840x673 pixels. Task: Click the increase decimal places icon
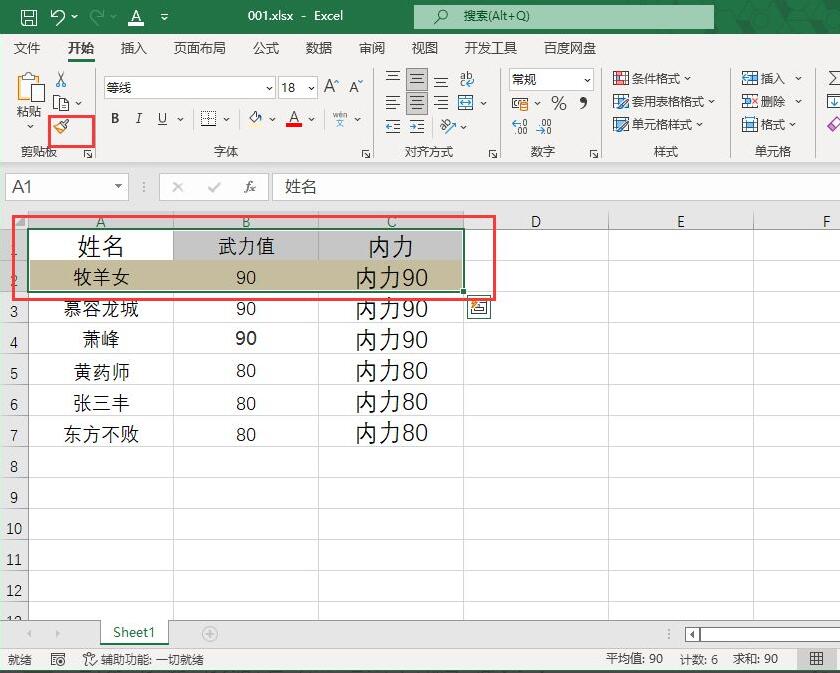tap(520, 127)
